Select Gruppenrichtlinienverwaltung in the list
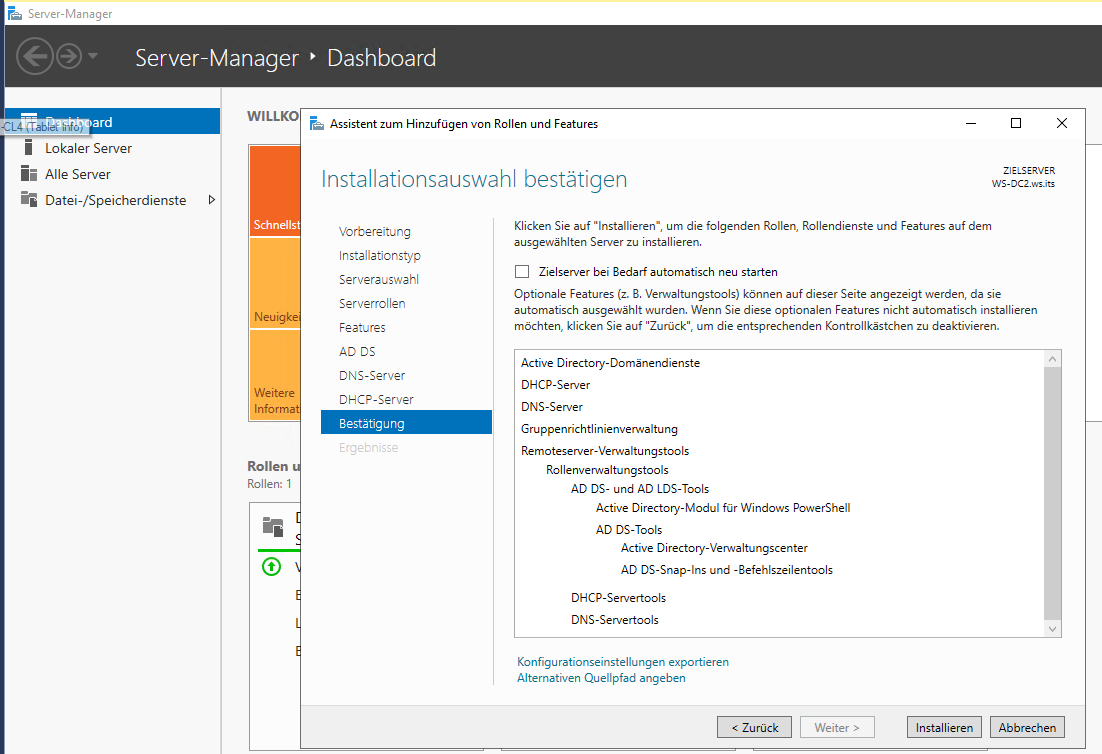 pyautogui.click(x=599, y=428)
